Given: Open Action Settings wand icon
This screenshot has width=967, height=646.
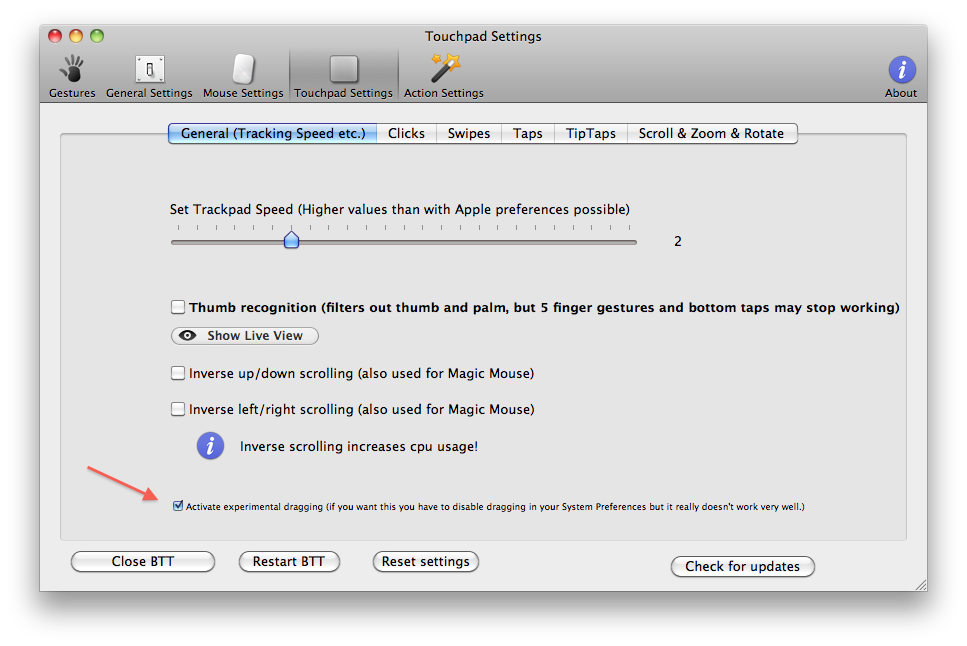Looking at the screenshot, I should click(444, 70).
